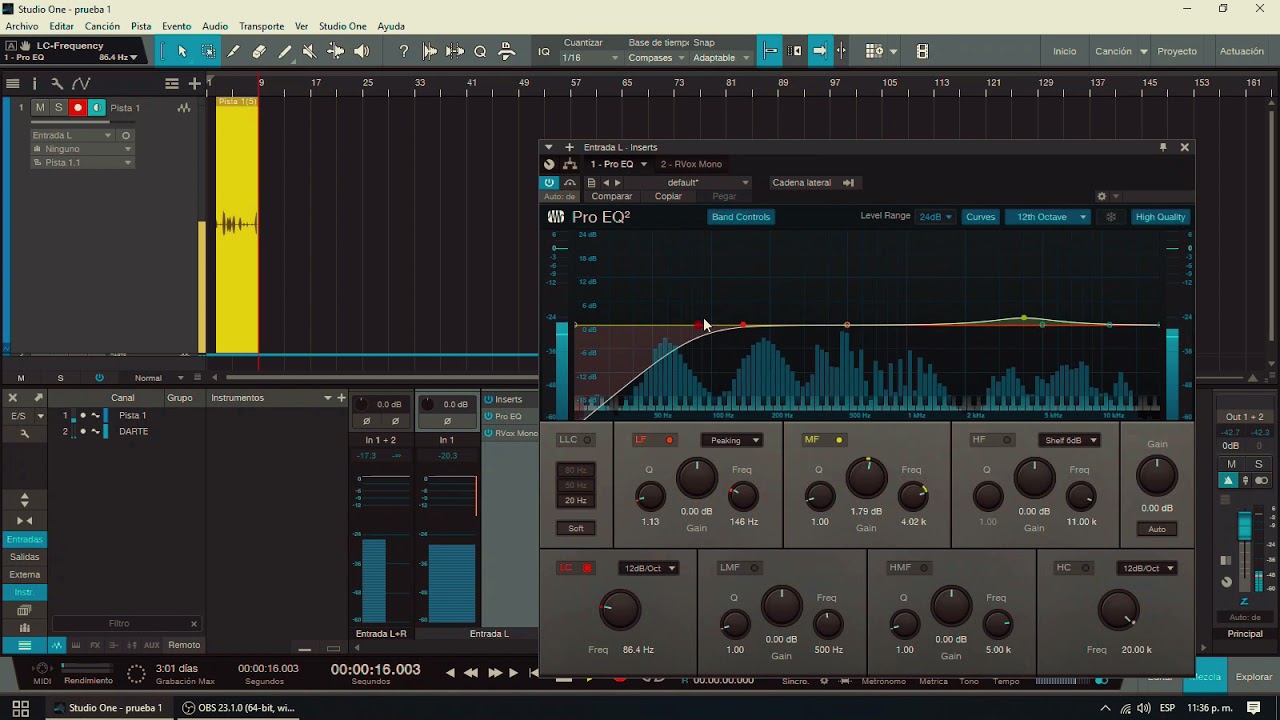Screen dimensions: 1280x720
Task: Open the LC 12dB/Oct slope dropdown
Action: point(649,568)
